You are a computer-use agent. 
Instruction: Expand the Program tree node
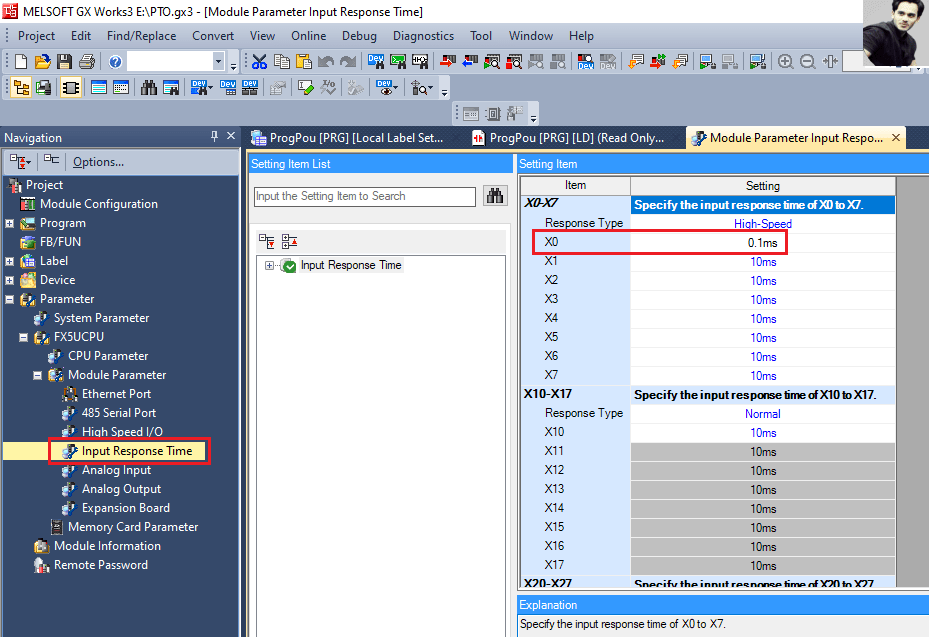9,223
